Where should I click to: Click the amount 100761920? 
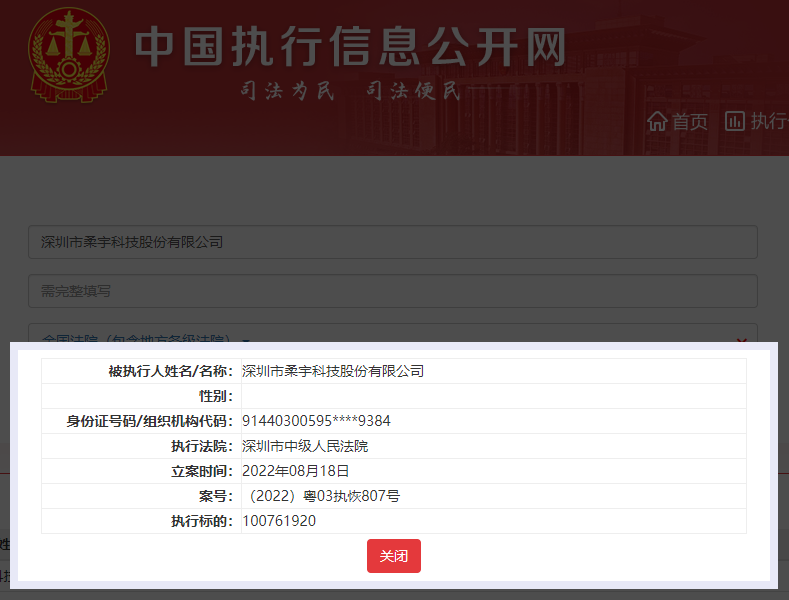coord(279,521)
